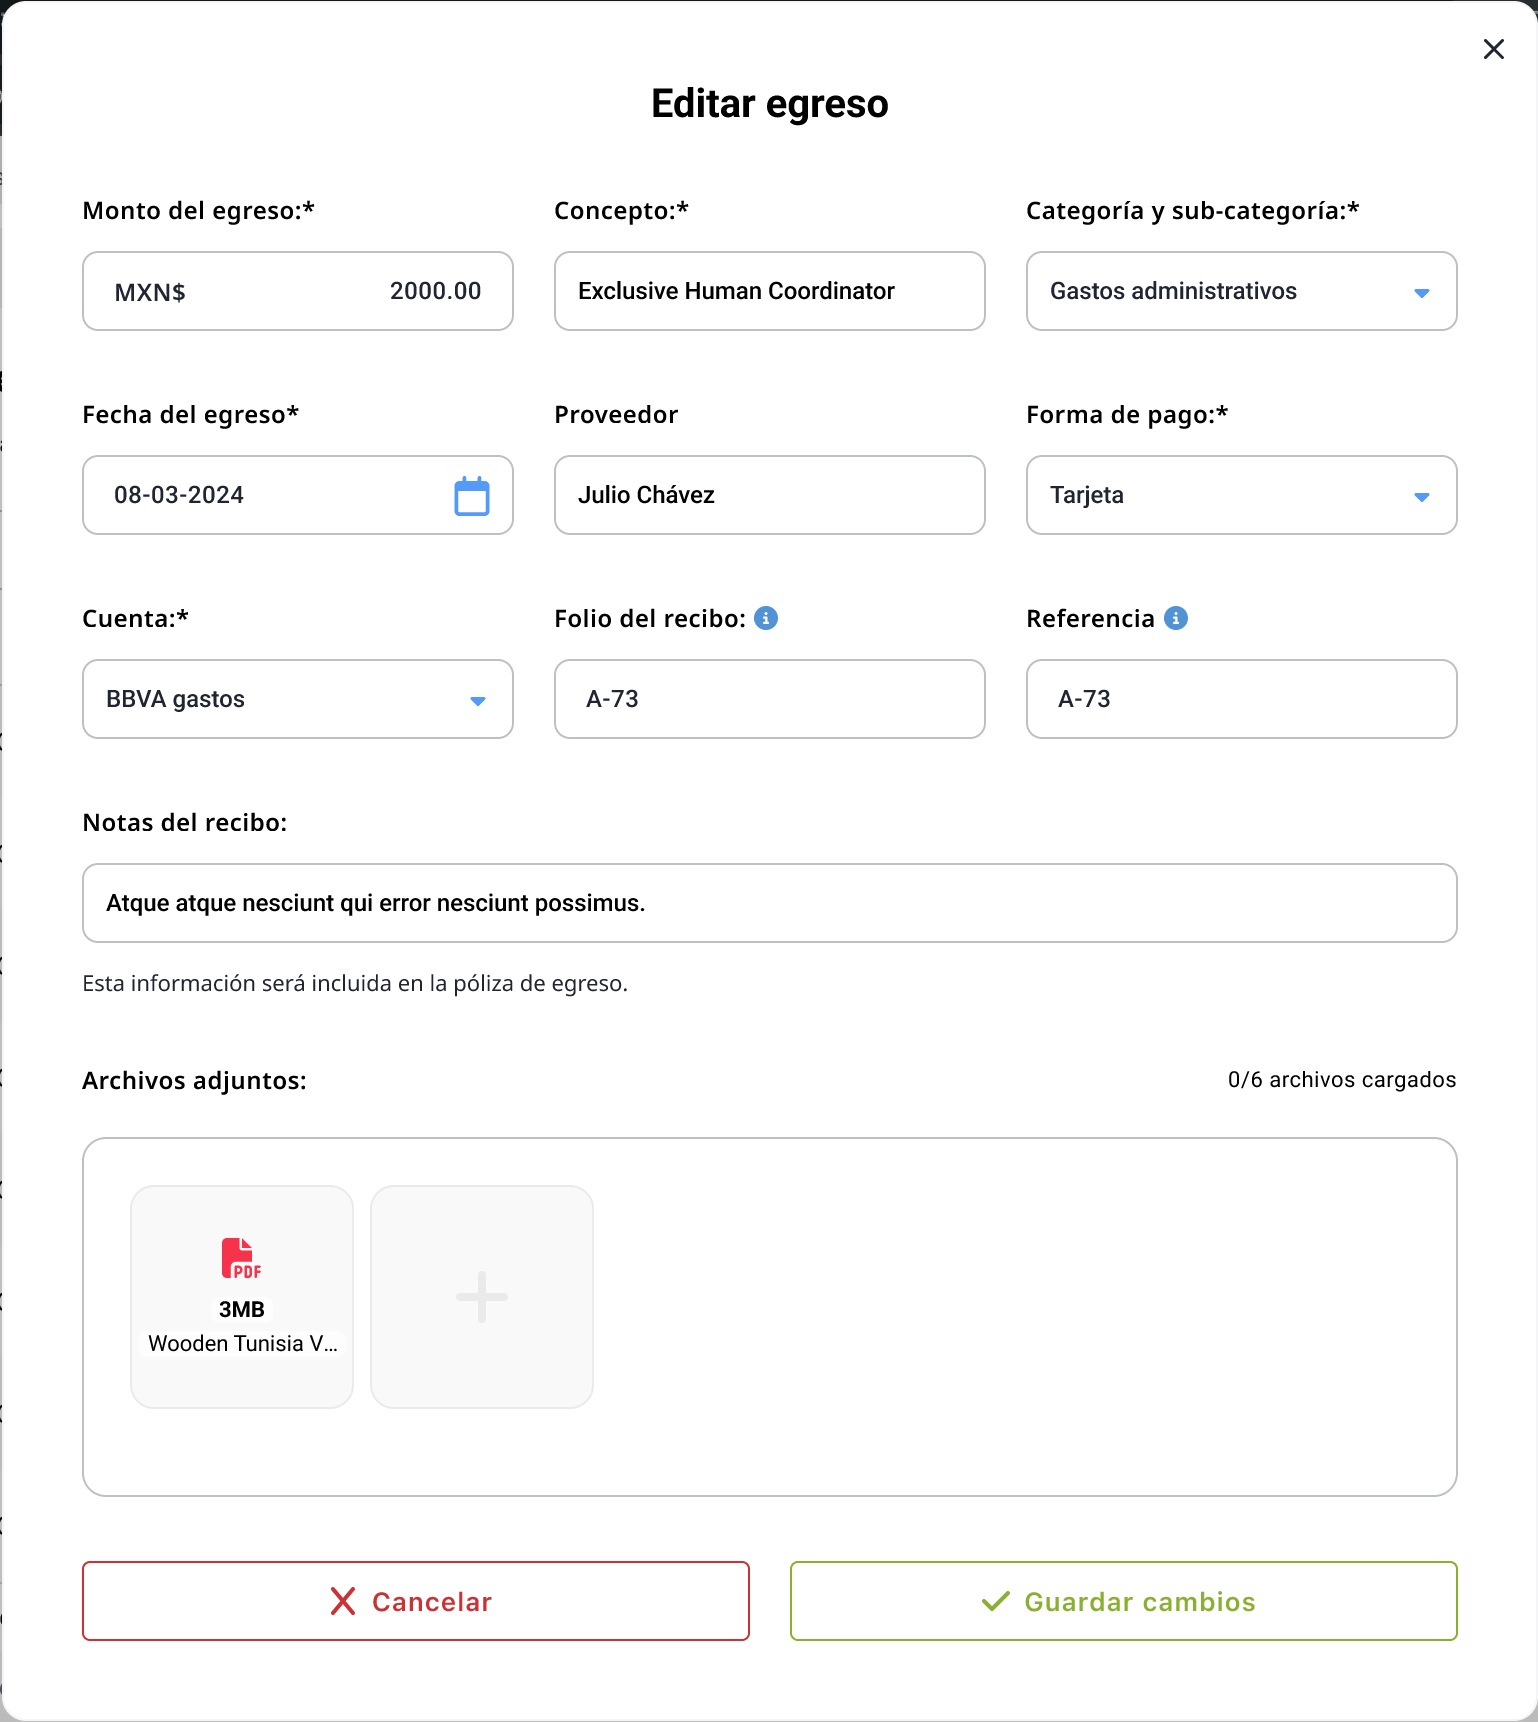Click the Concepto text field

point(770,291)
